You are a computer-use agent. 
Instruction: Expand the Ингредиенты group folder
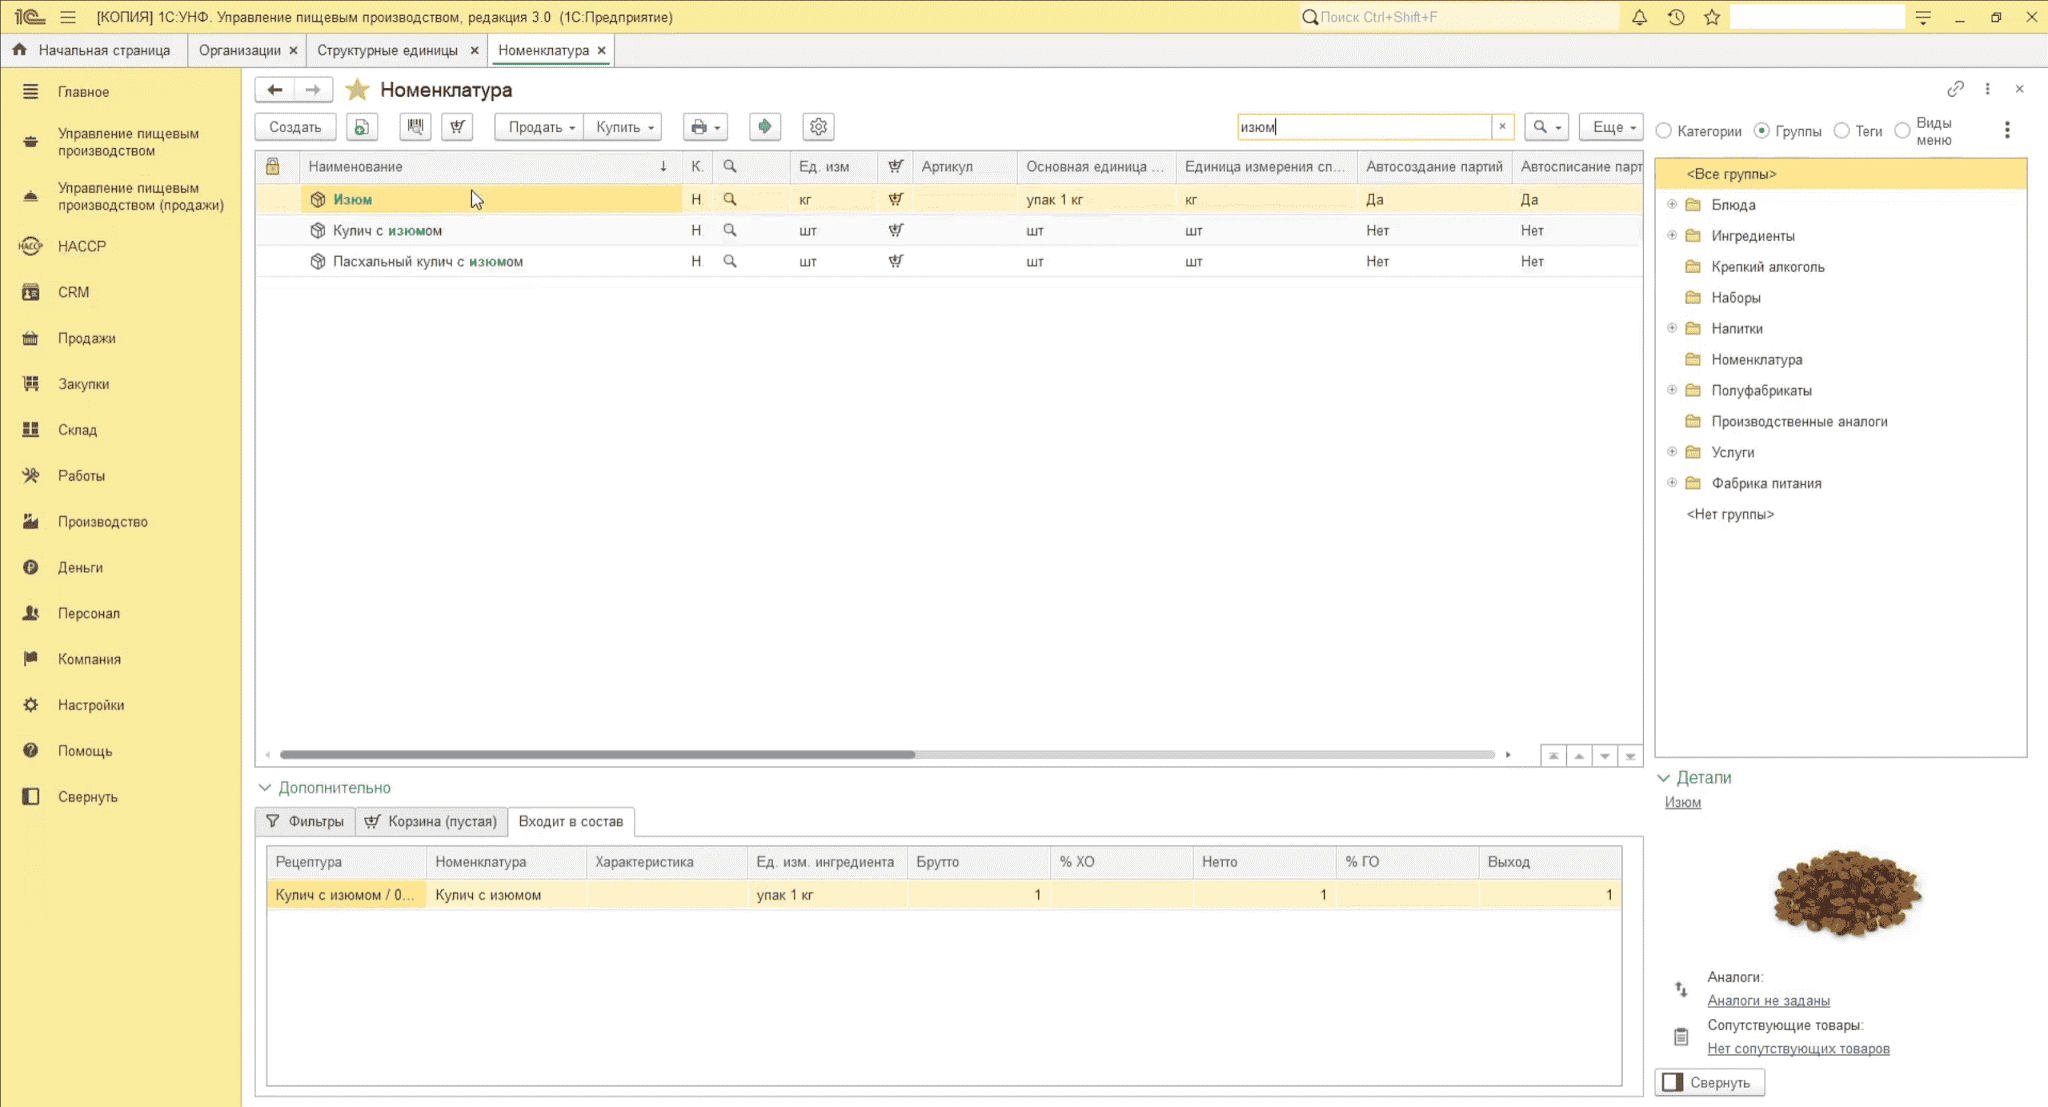[x=1672, y=236]
